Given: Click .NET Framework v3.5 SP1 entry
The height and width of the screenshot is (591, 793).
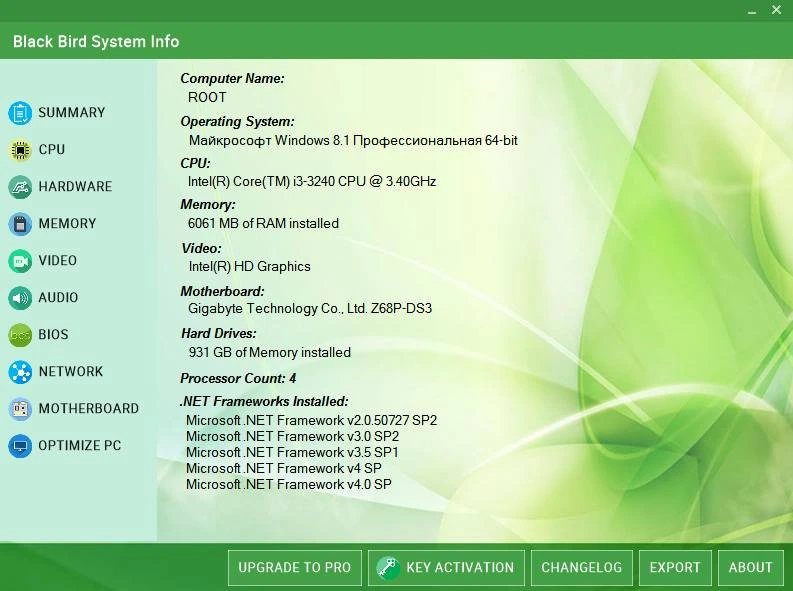Looking at the screenshot, I should 292,452.
